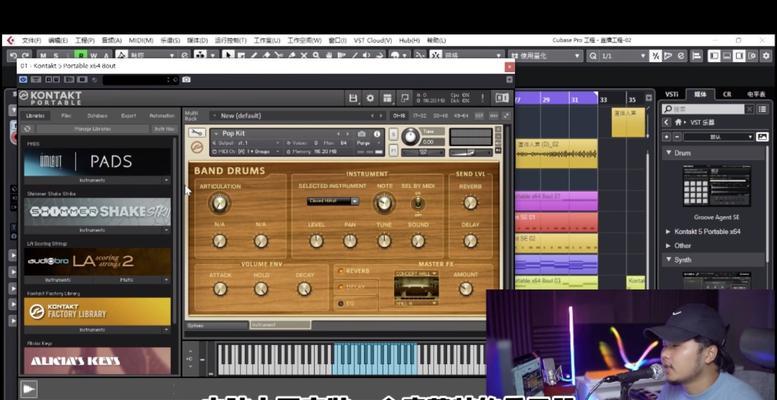Image resolution: width=777 pixels, height=400 pixels.
Task: Expand the Kontakt 5 Portable x64 entry
Action: tap(668, 231)
